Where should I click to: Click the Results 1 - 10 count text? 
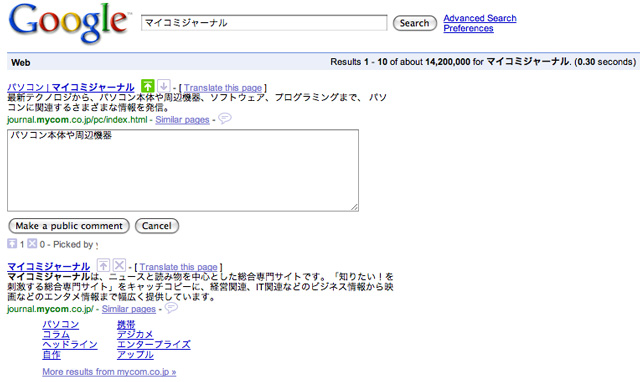tap(483, 62)
